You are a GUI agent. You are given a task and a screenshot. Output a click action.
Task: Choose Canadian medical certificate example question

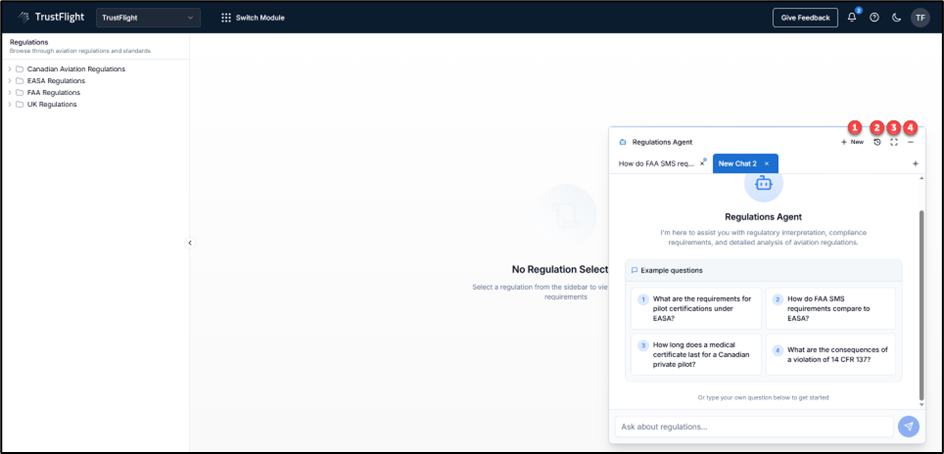pos(696,355)
